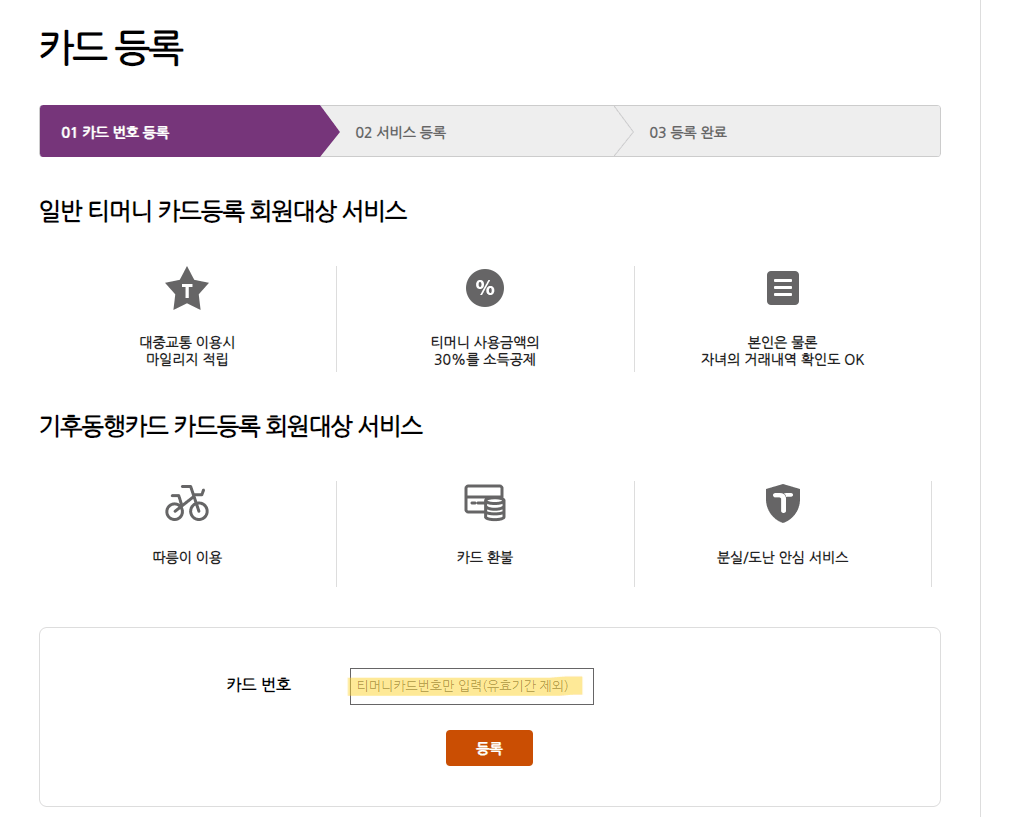Click the T shield loss protection icon
1014x817 pixels.
tap(783, 503)
